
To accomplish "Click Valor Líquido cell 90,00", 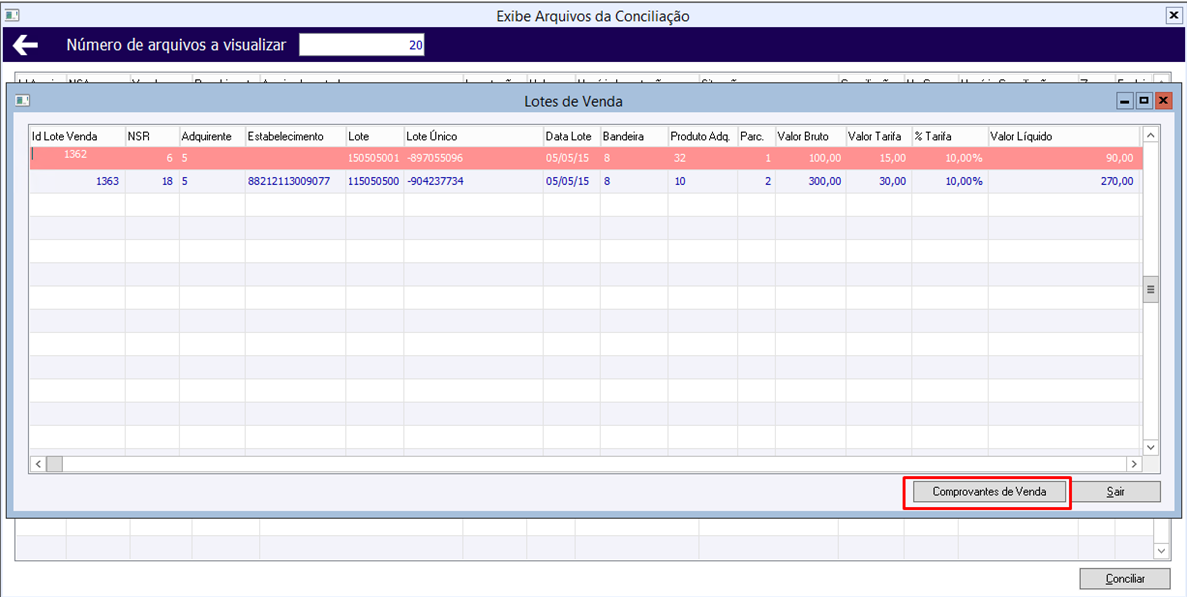I will point(1064,158).
